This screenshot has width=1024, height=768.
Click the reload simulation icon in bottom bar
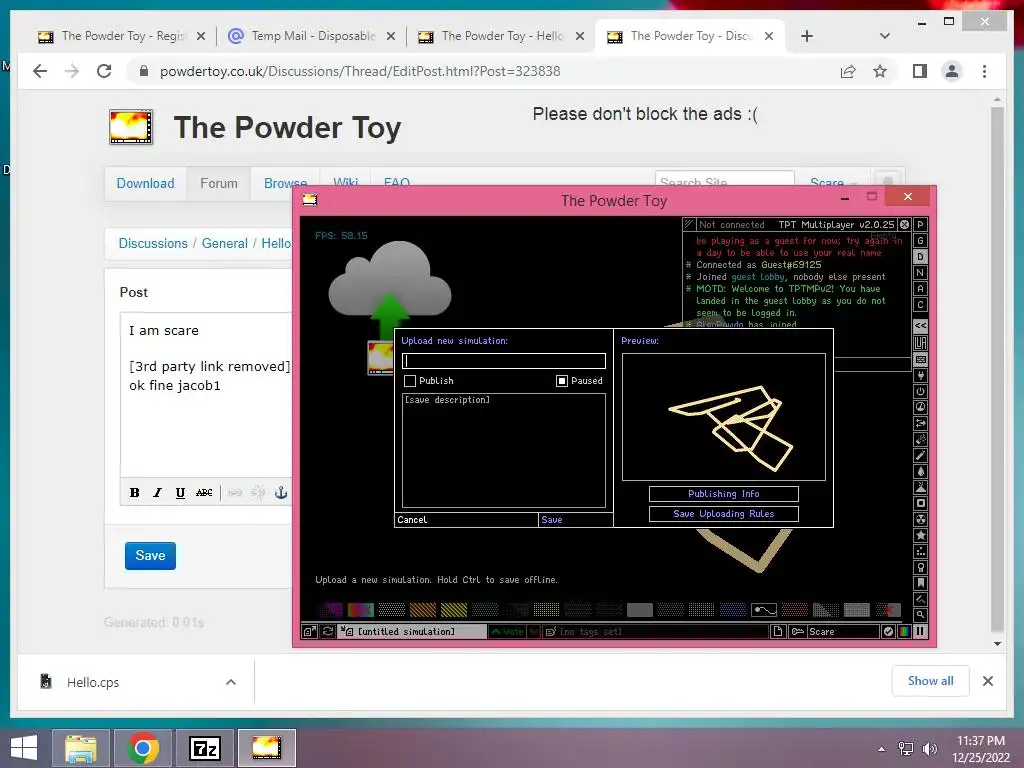click(x=328, y=632)
